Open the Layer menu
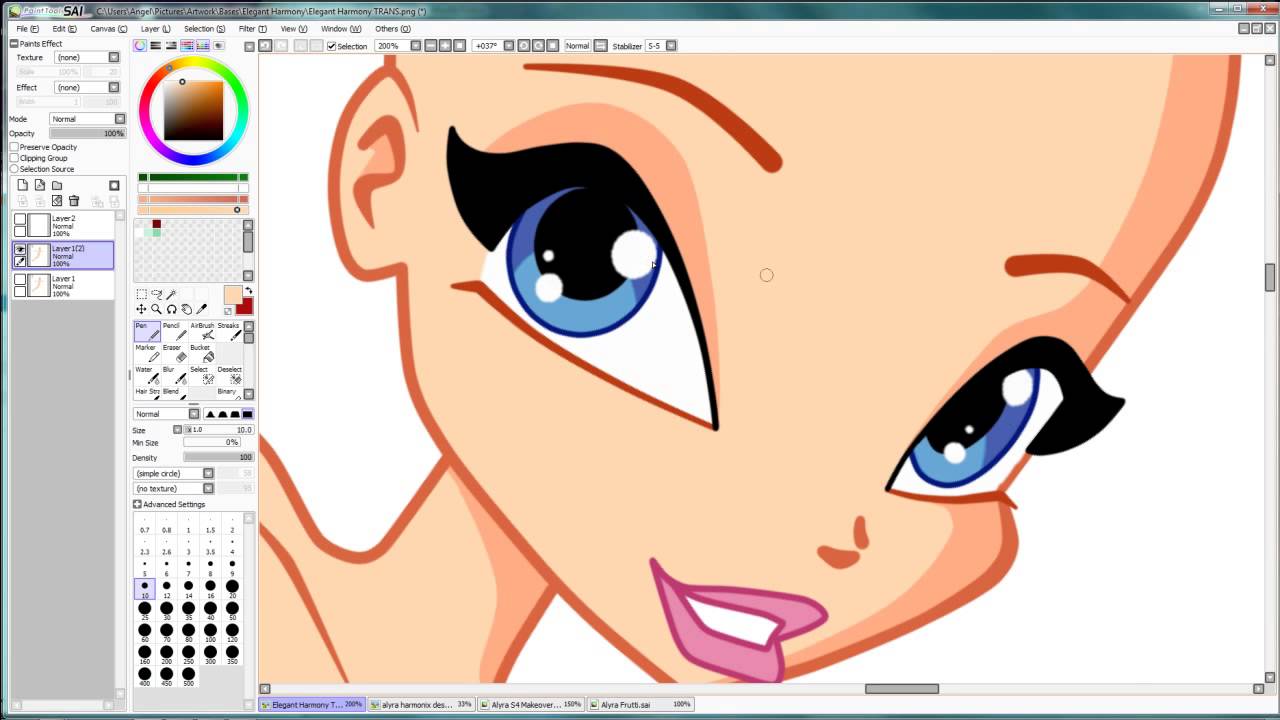Viewport: 1280px width, 720px height. (155, 29)
